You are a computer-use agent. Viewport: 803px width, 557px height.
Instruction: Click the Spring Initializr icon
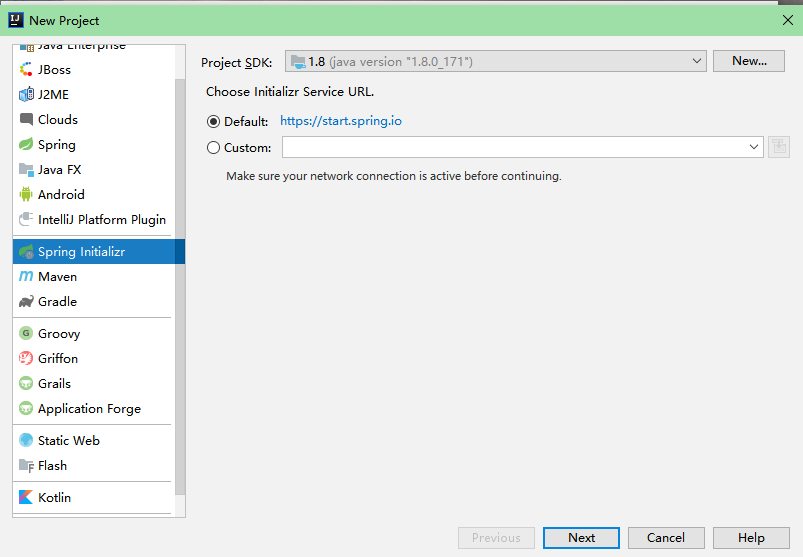[x=26, y=251]
